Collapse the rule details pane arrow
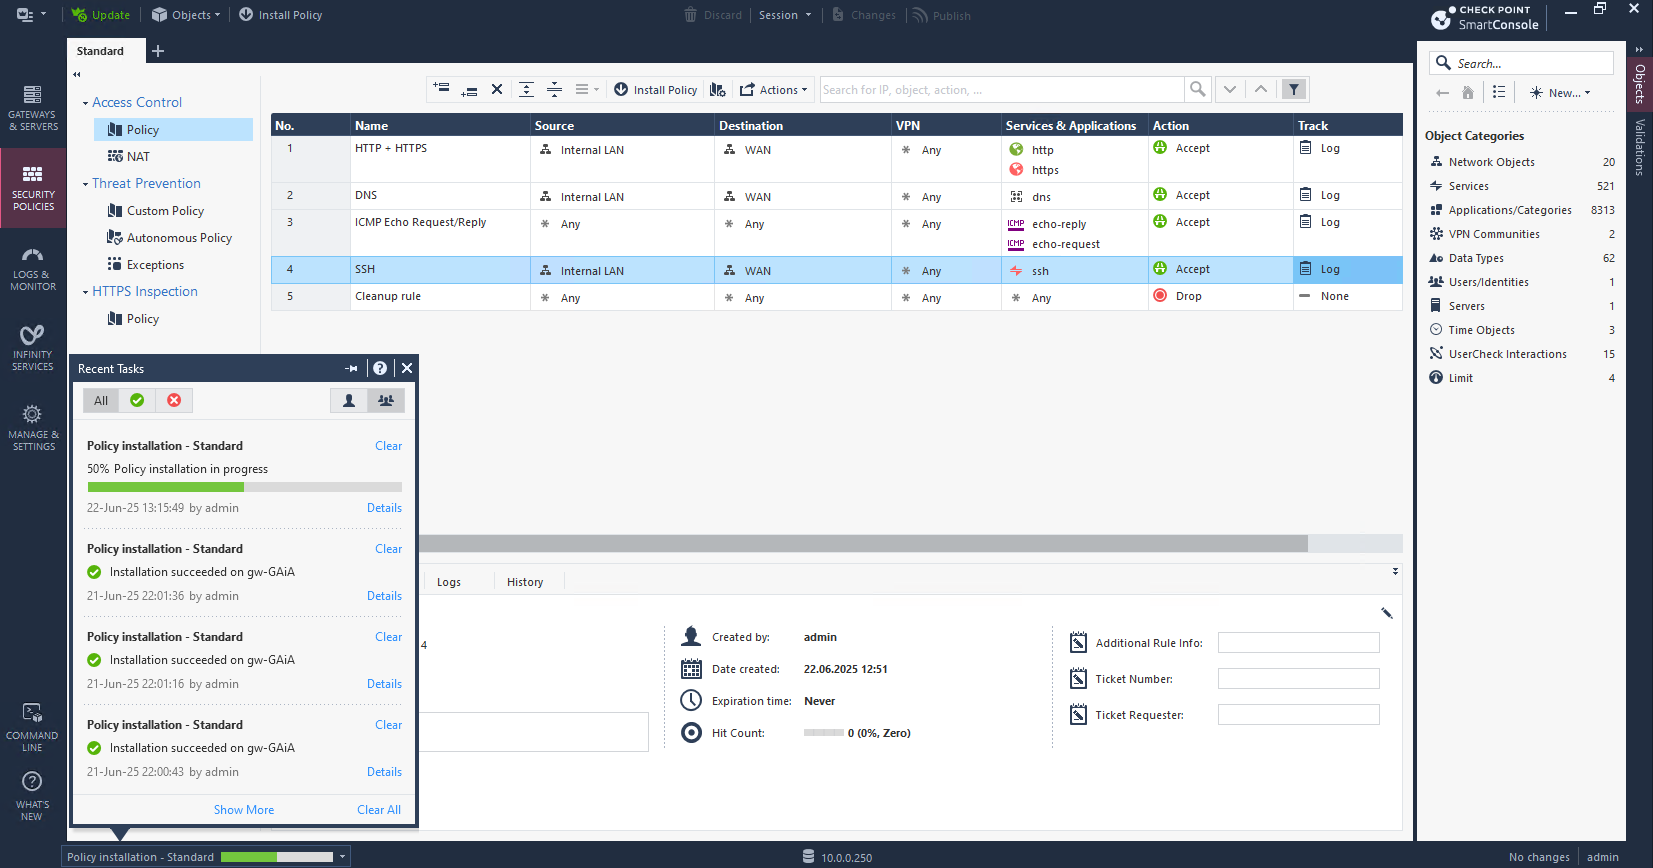Image resolution: width=1653 pixels, height=868 pixels. coord(1395,572)
